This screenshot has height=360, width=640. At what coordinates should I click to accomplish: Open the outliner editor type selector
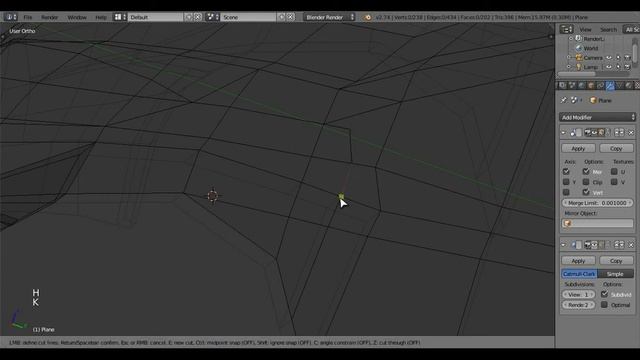pyautogui.click(x=566, y=29)
